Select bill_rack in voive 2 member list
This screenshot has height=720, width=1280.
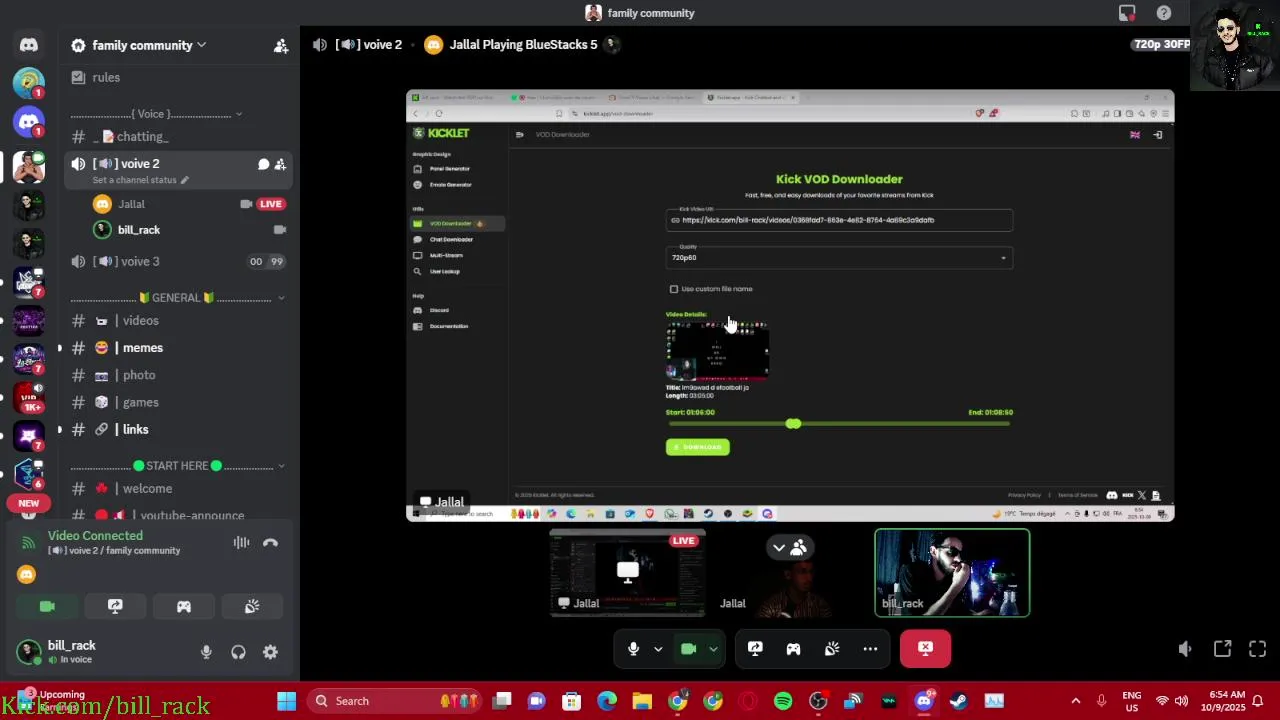click(189, 230)
